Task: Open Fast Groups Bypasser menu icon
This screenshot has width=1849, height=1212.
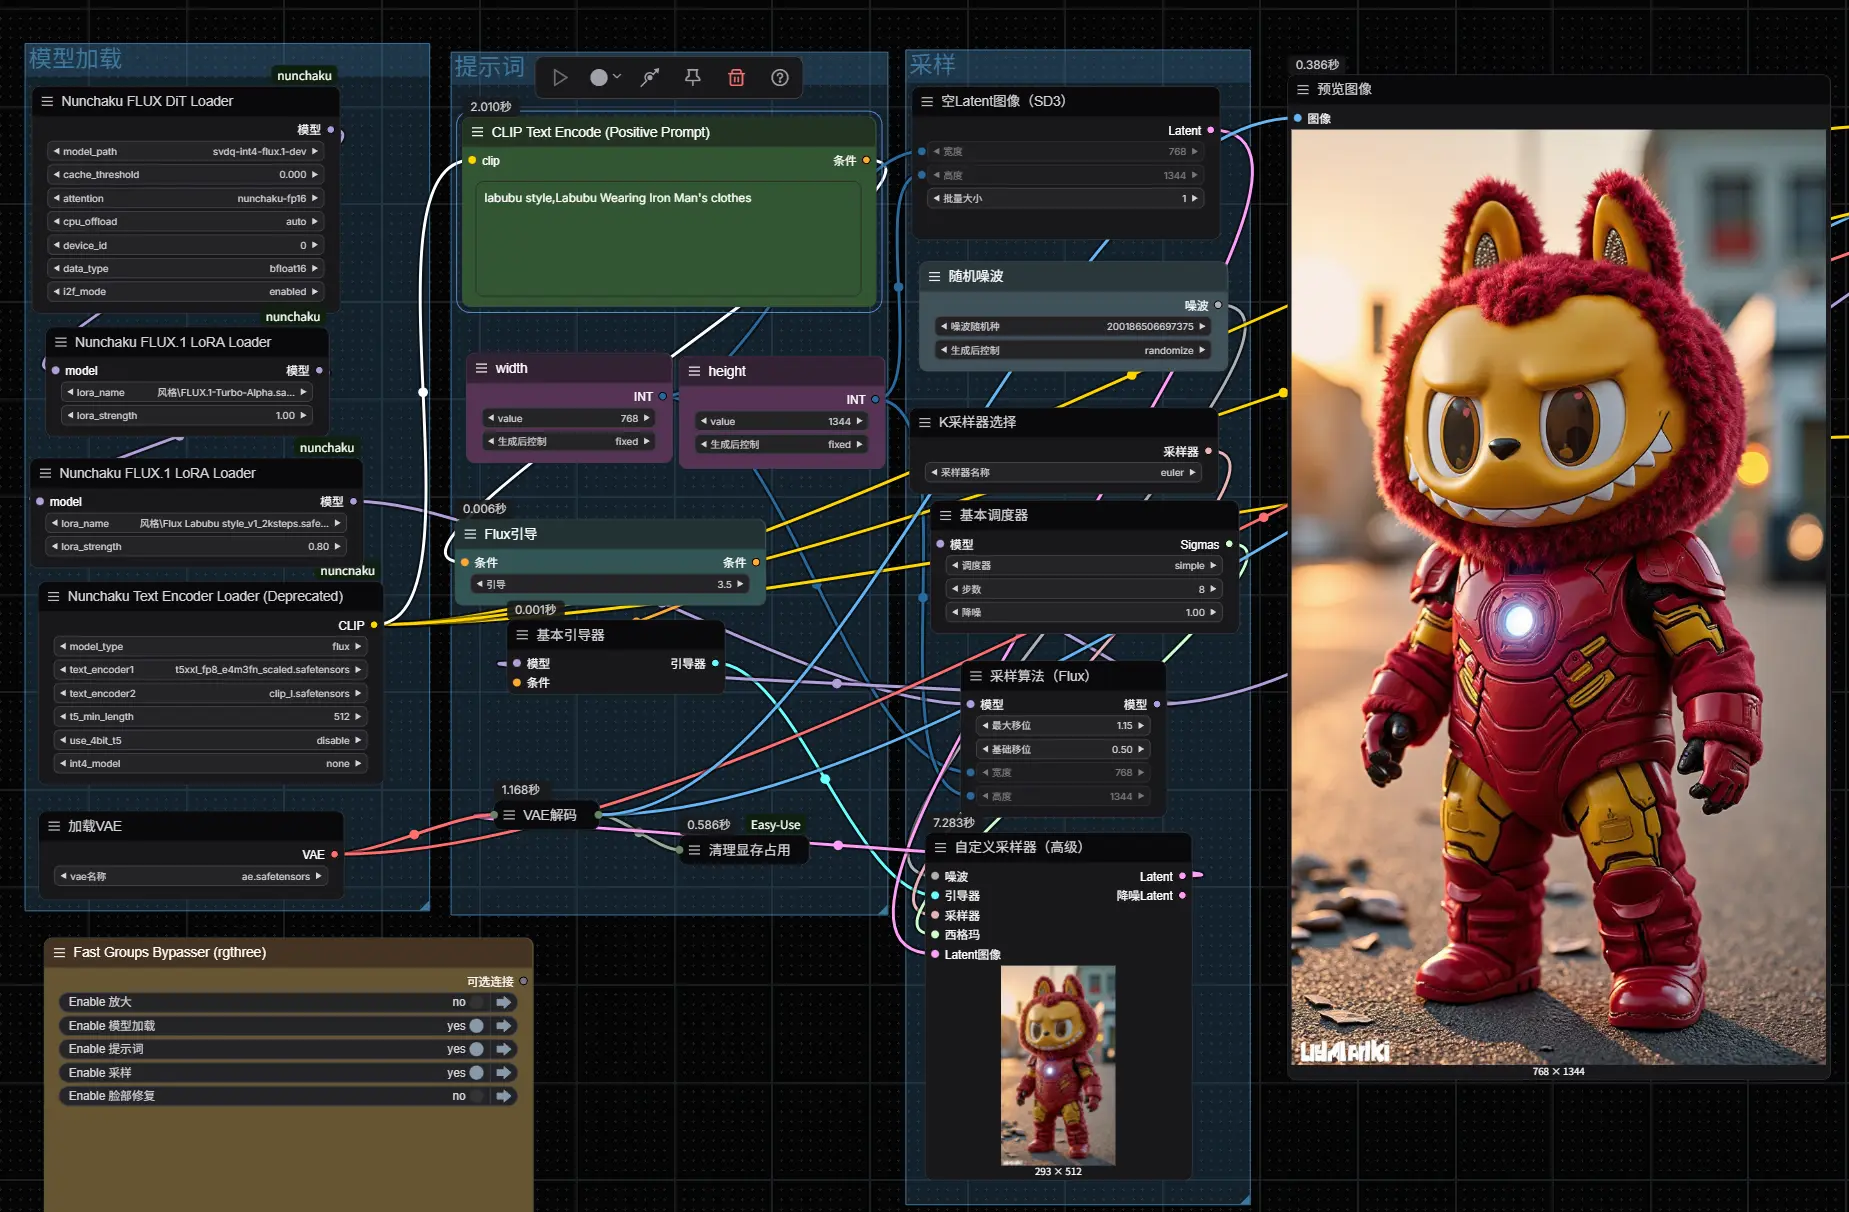Action: click(x=60, y=952)
